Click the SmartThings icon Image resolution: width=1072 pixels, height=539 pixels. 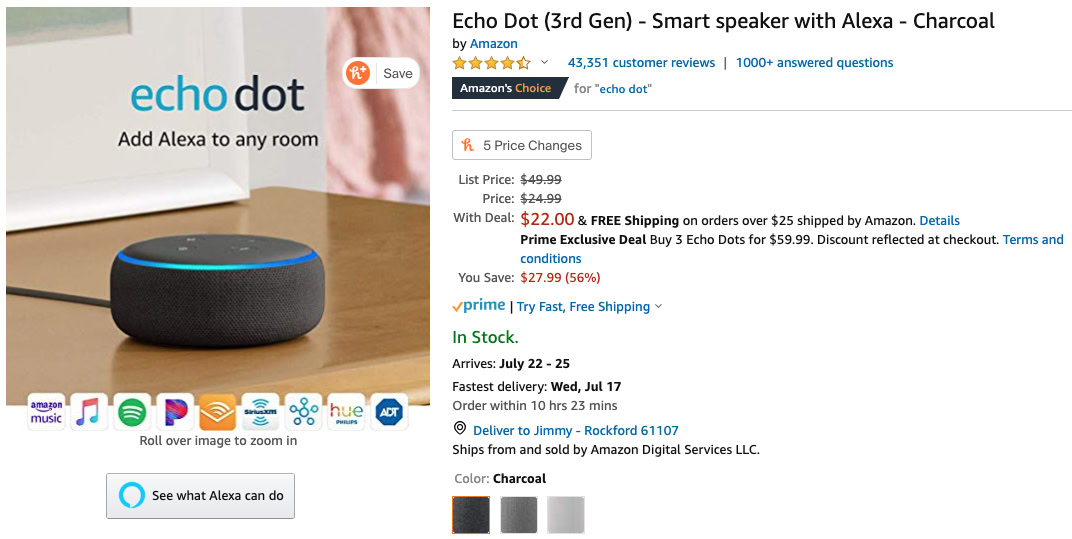point(303,411)
